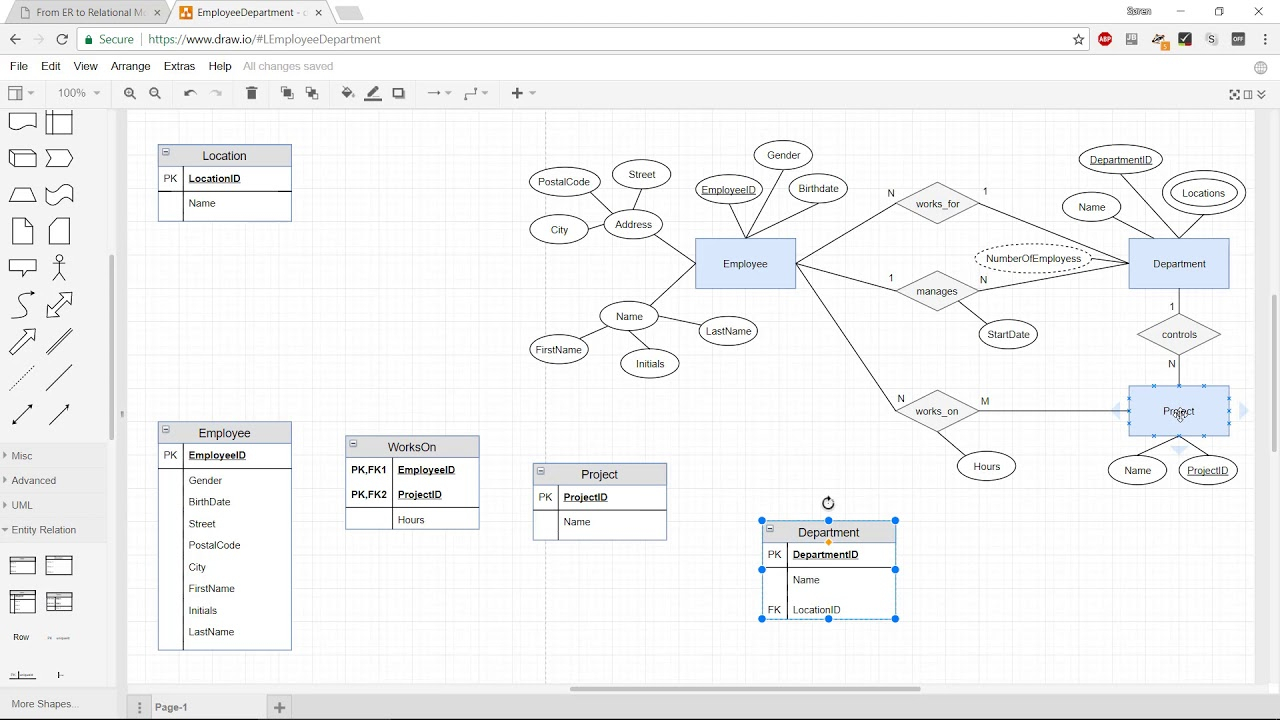The image size is (1280, 720).
Task: Delete selection with the trash icon
Action: coord(252,93)
